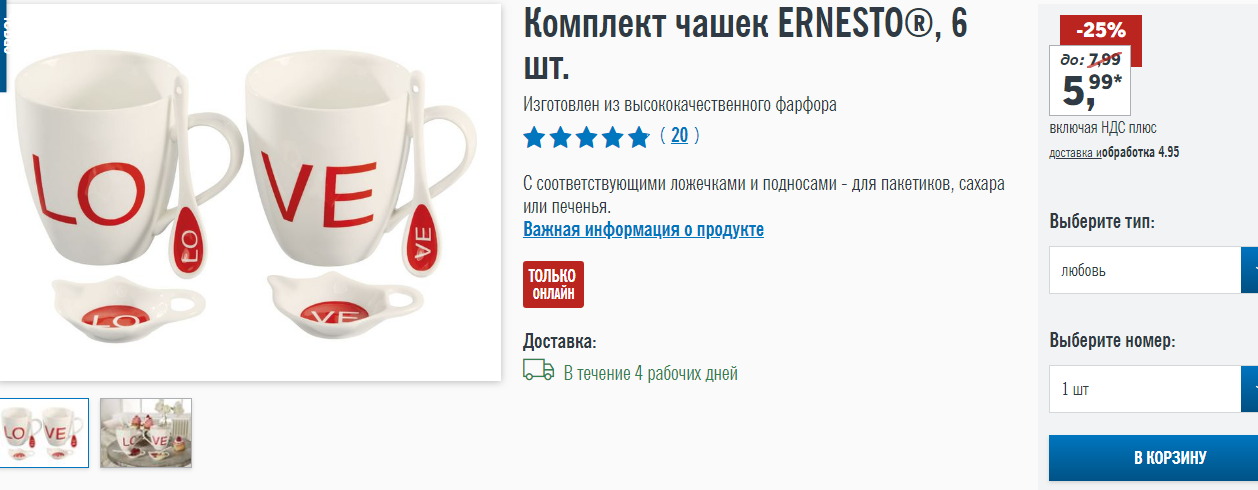Add product with В КОРЗИНУ button
This screenshot has height=490, width=1258.
1153,458
